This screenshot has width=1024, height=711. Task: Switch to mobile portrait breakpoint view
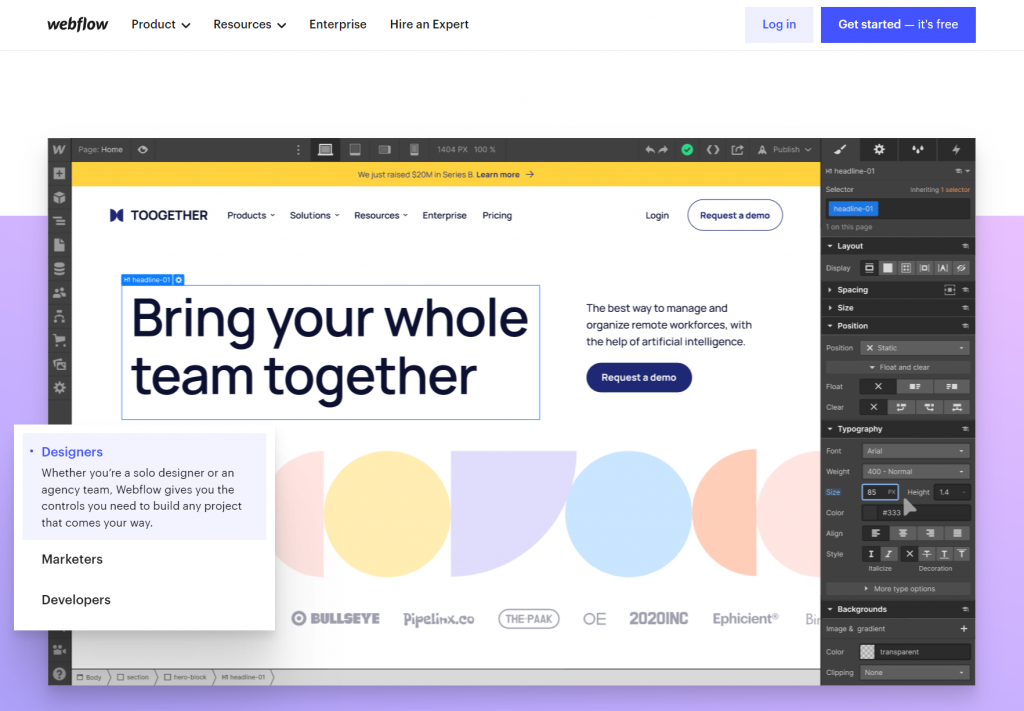pos(414,150)
